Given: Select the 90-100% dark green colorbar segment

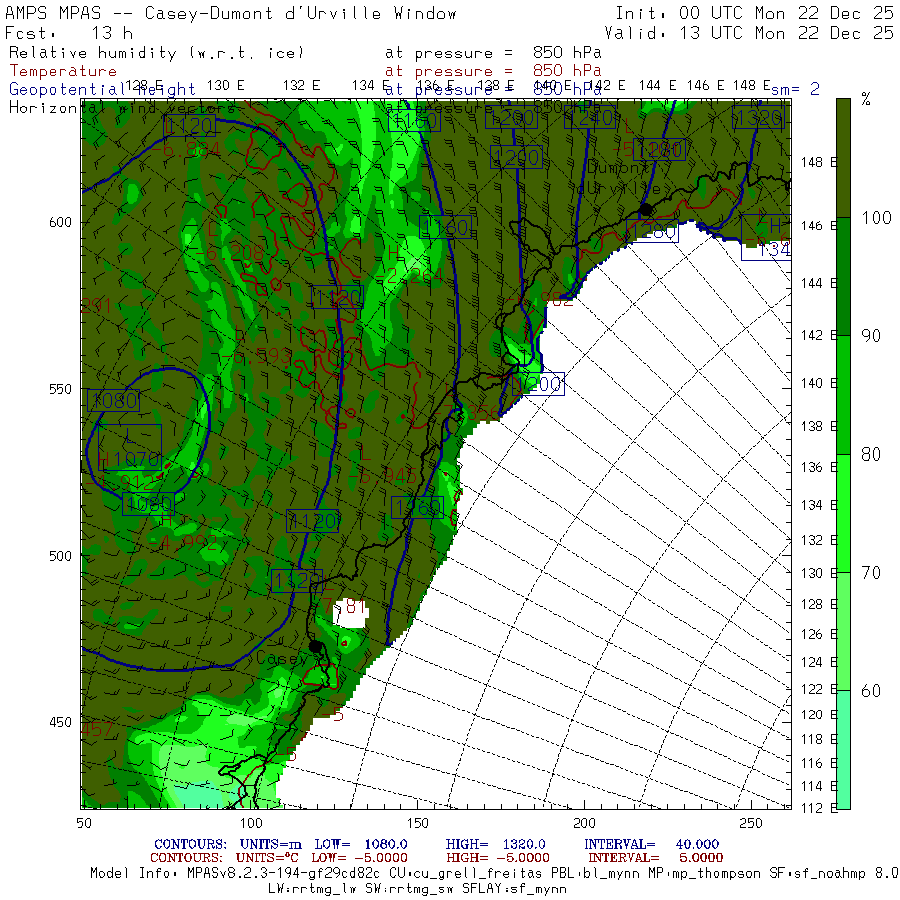Looking at the screenshot, I should tap(843, 277).
